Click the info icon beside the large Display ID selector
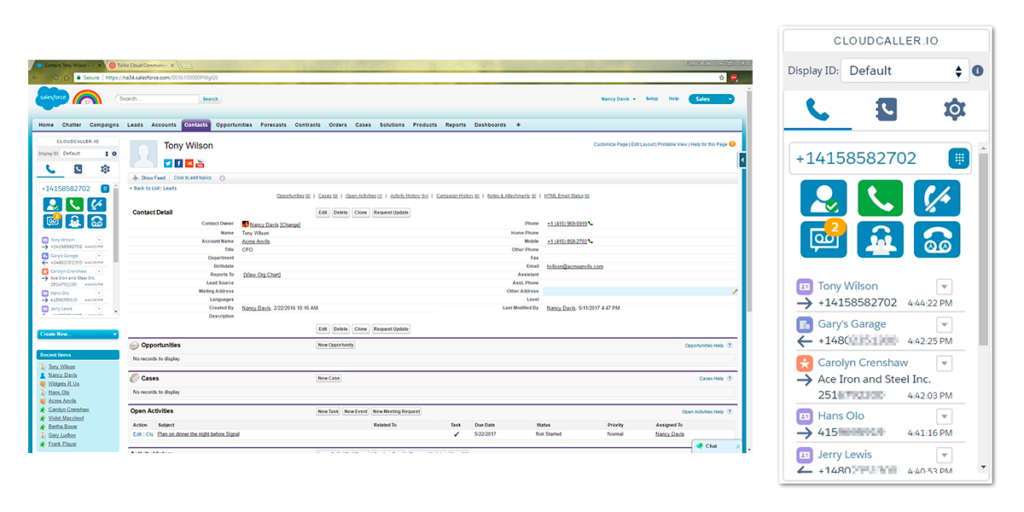Viewport: 1024px width, 512px height. tap(978, 71)
